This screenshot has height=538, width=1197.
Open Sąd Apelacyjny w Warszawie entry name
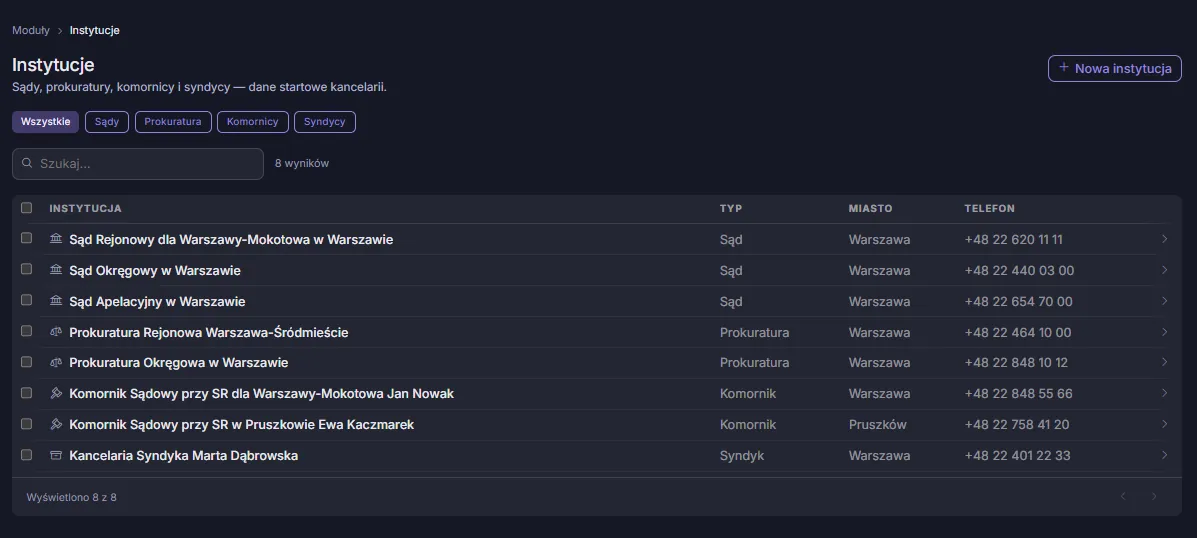(x=157, y=301)
